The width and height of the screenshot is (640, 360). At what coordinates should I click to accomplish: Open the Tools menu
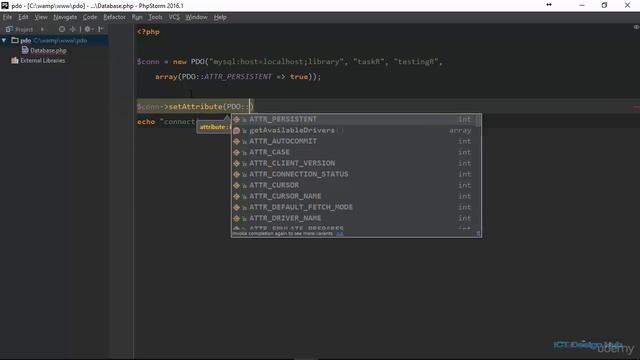pos(155,17)
